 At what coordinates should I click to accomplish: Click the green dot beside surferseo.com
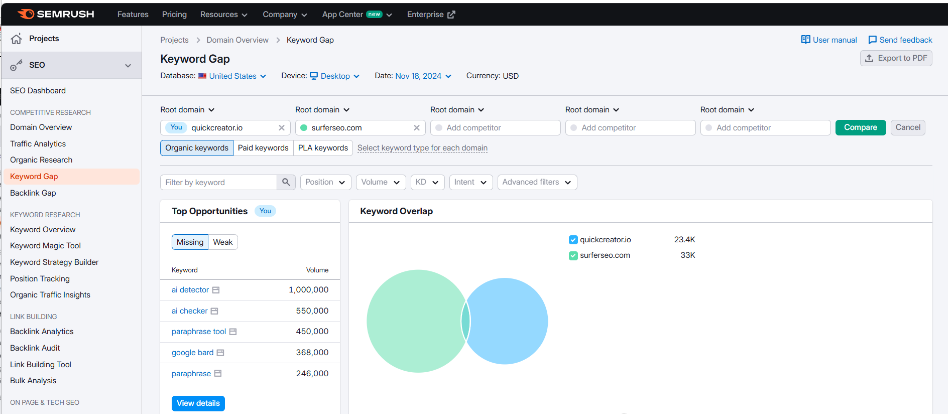tap(304, 128)
